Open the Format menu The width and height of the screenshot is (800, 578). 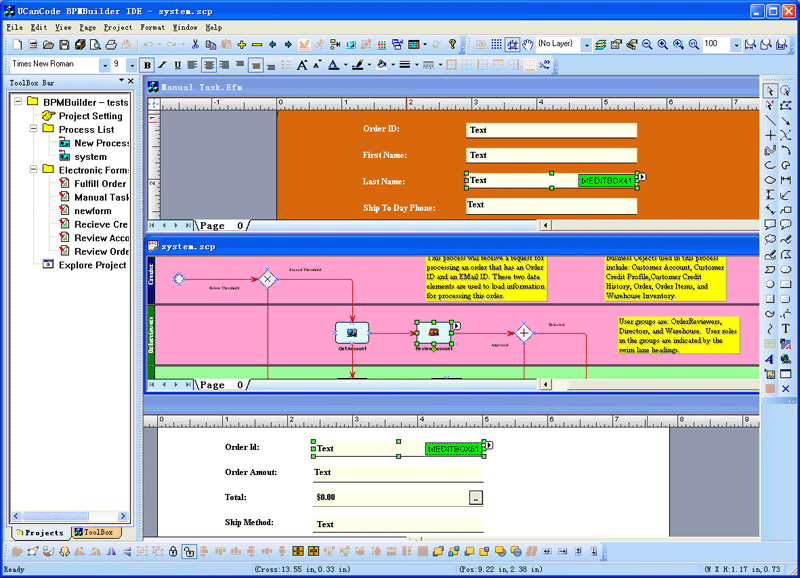[152, 27]
